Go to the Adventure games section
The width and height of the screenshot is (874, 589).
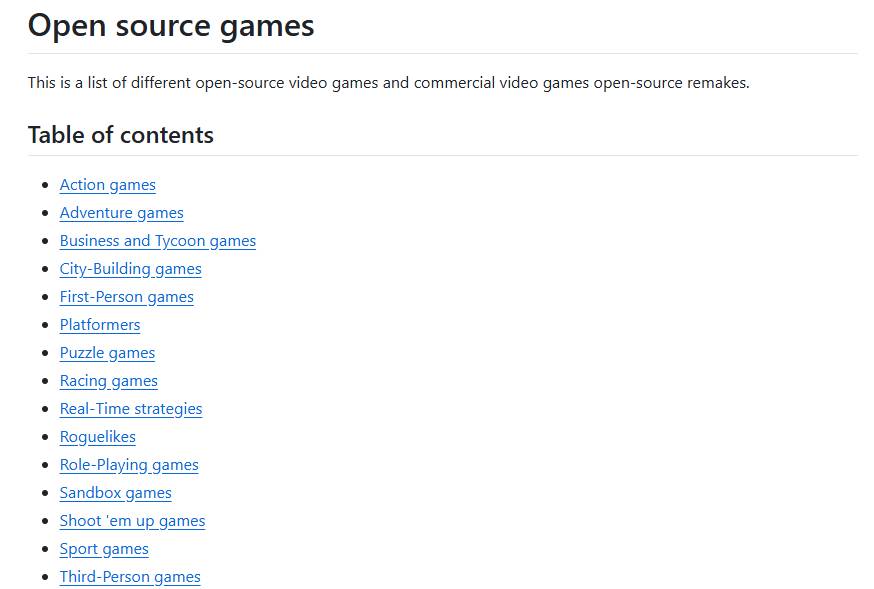tap(121, 213)
